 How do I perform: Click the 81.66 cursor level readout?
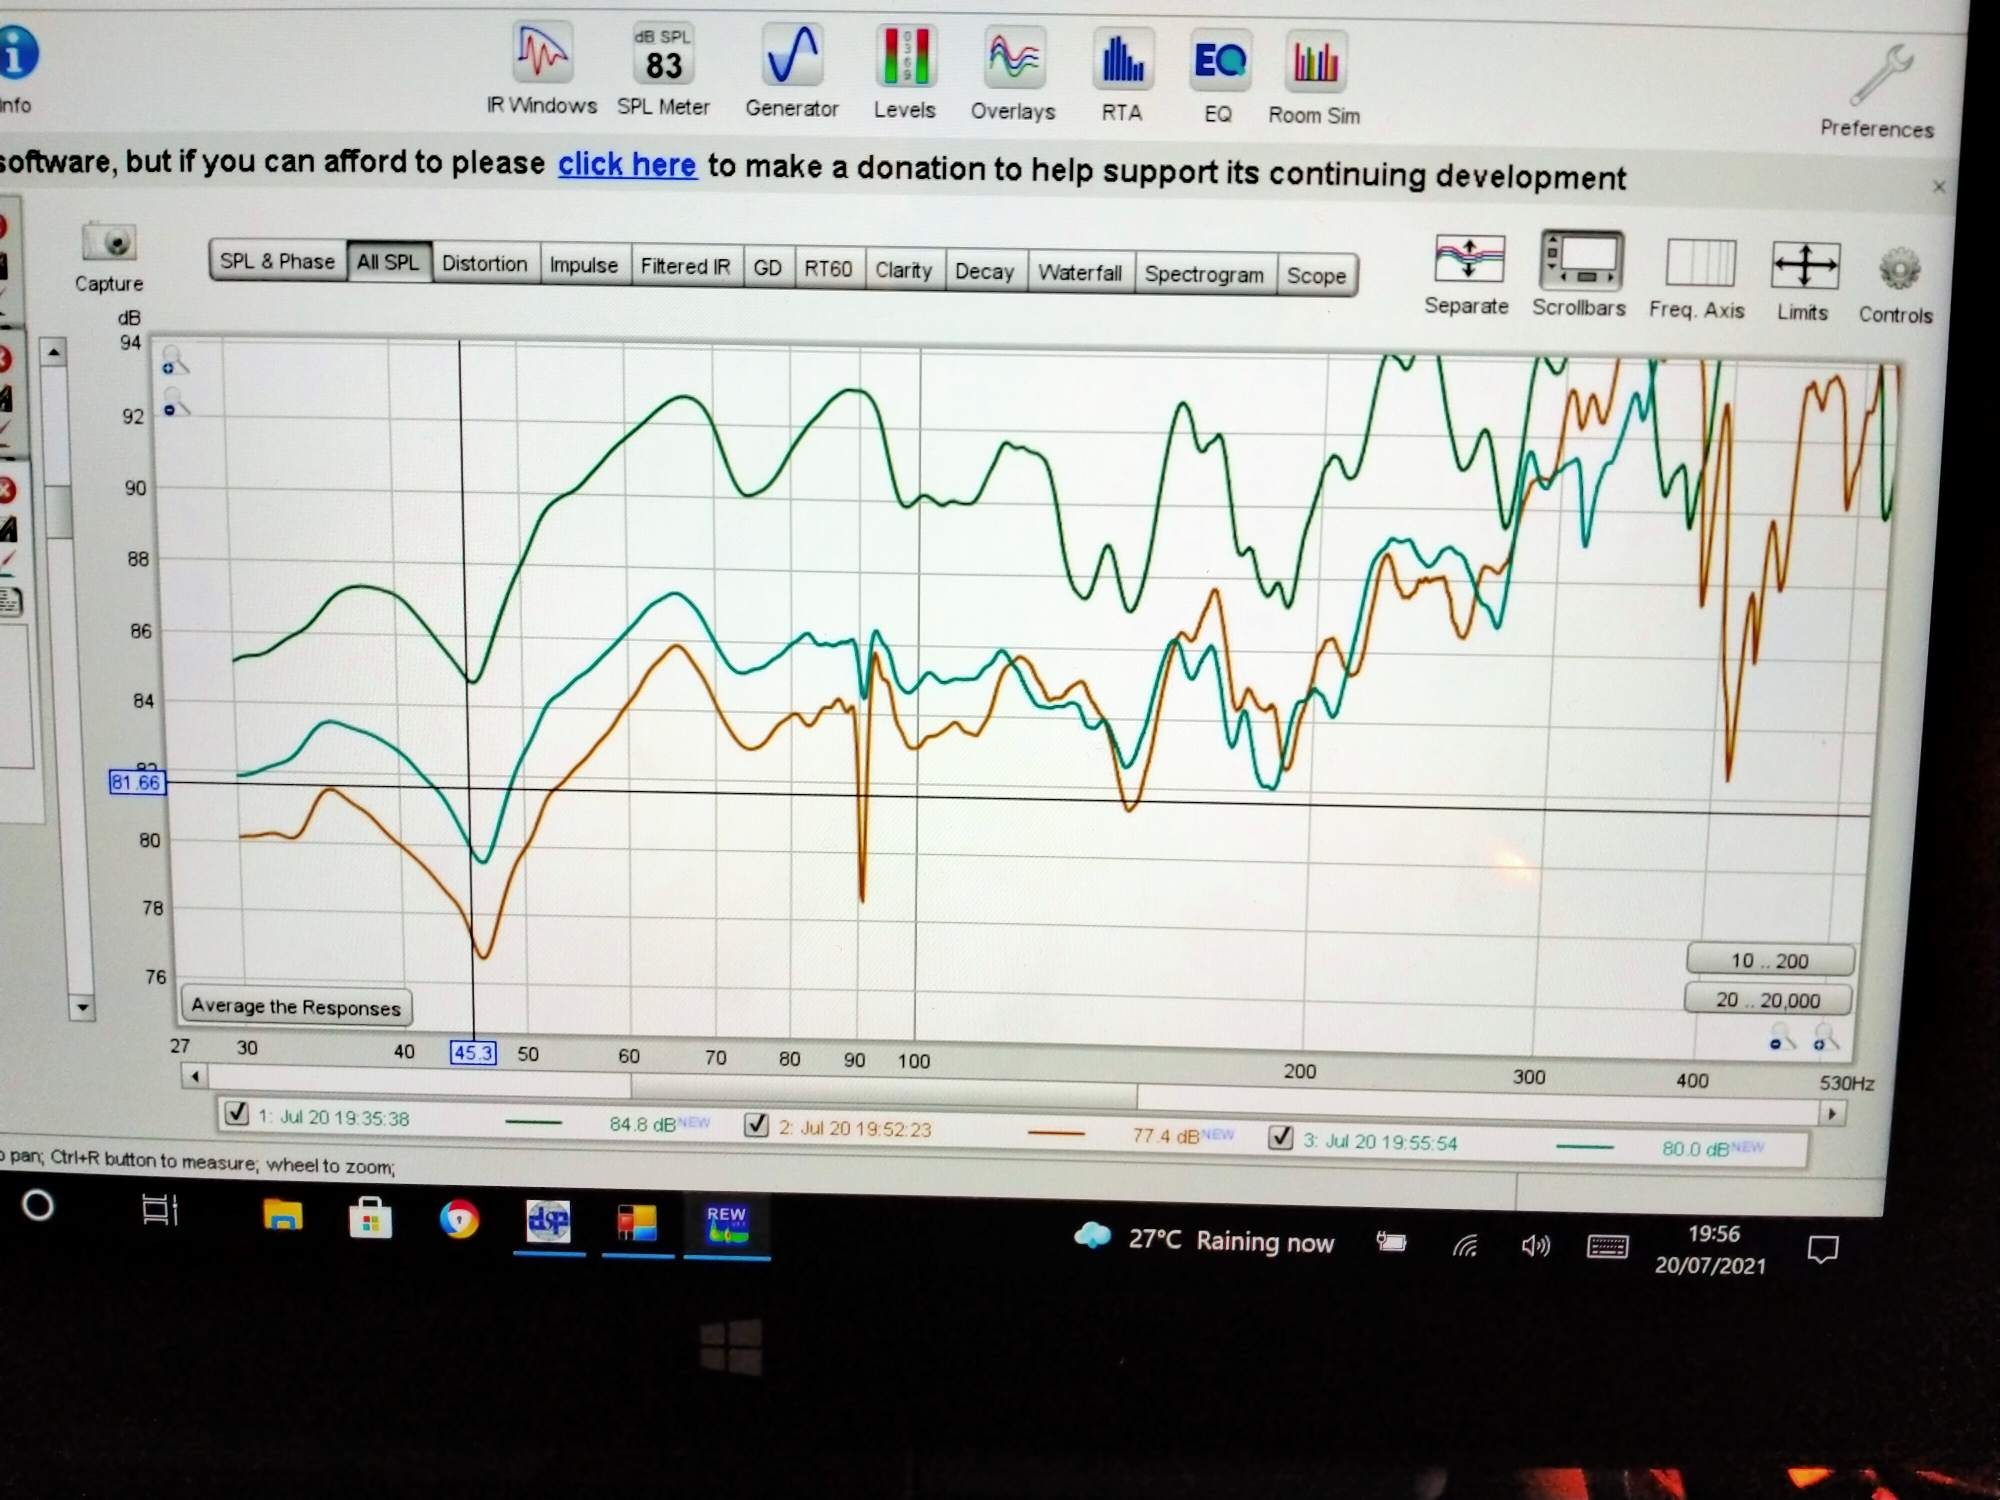click(x=136, y=782)
